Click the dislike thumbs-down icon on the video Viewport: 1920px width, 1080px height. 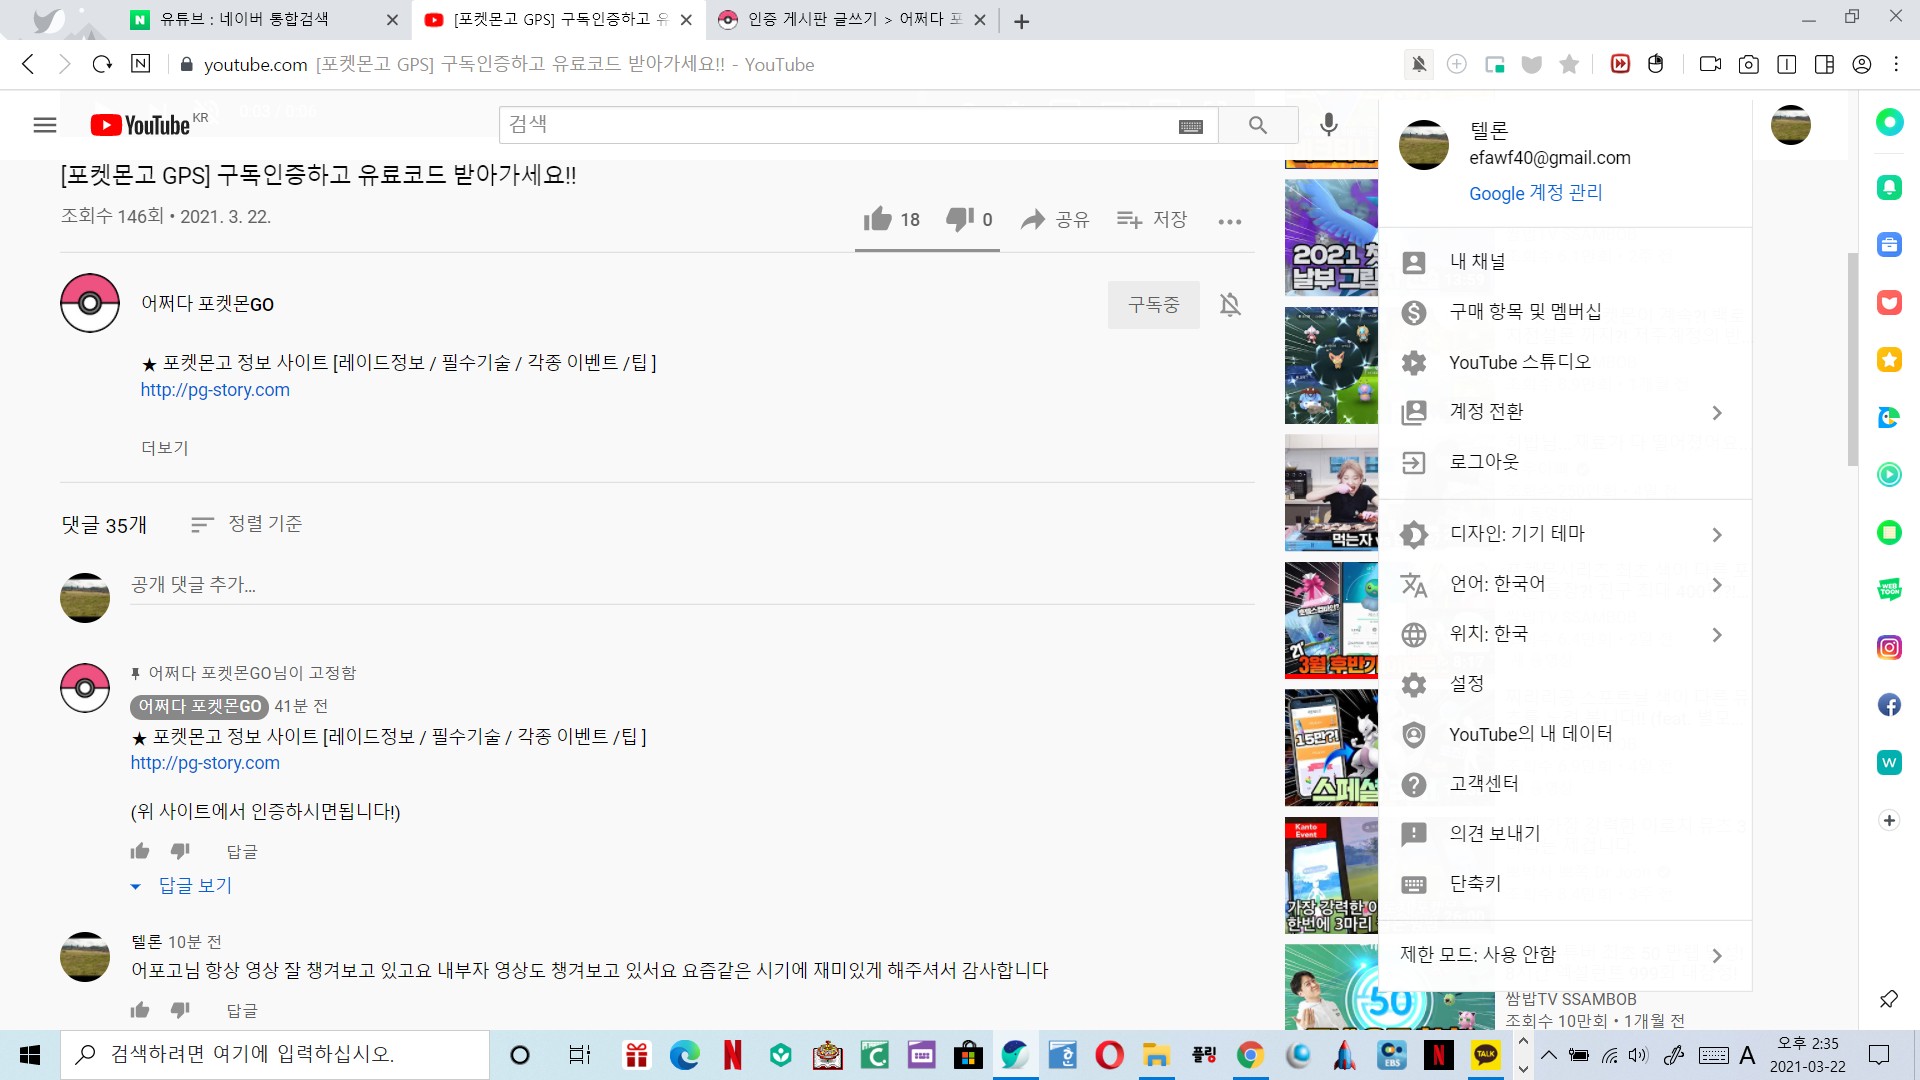coord(959,219)
